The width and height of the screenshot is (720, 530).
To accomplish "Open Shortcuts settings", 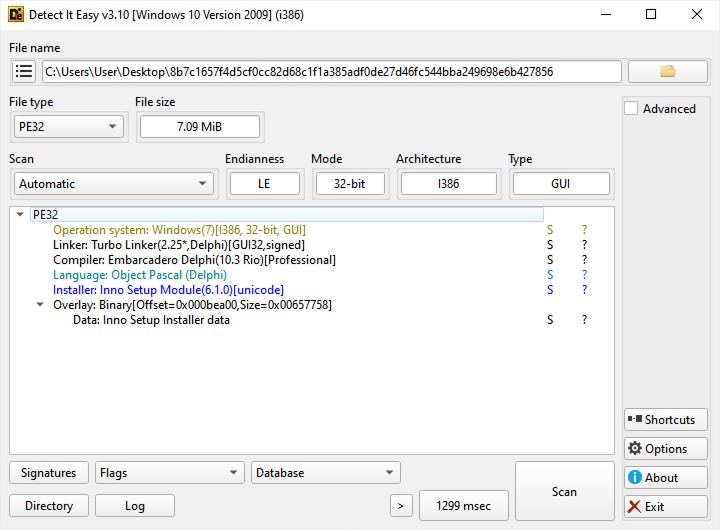I will click(x=665, y=420).
